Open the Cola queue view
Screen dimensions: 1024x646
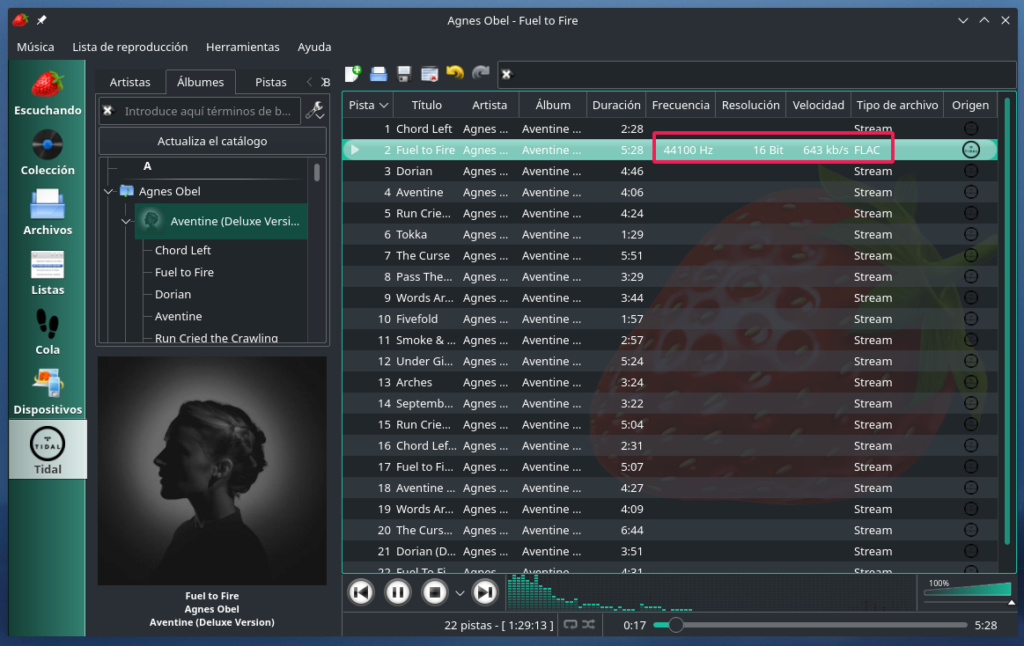click(x=47, y=332)
